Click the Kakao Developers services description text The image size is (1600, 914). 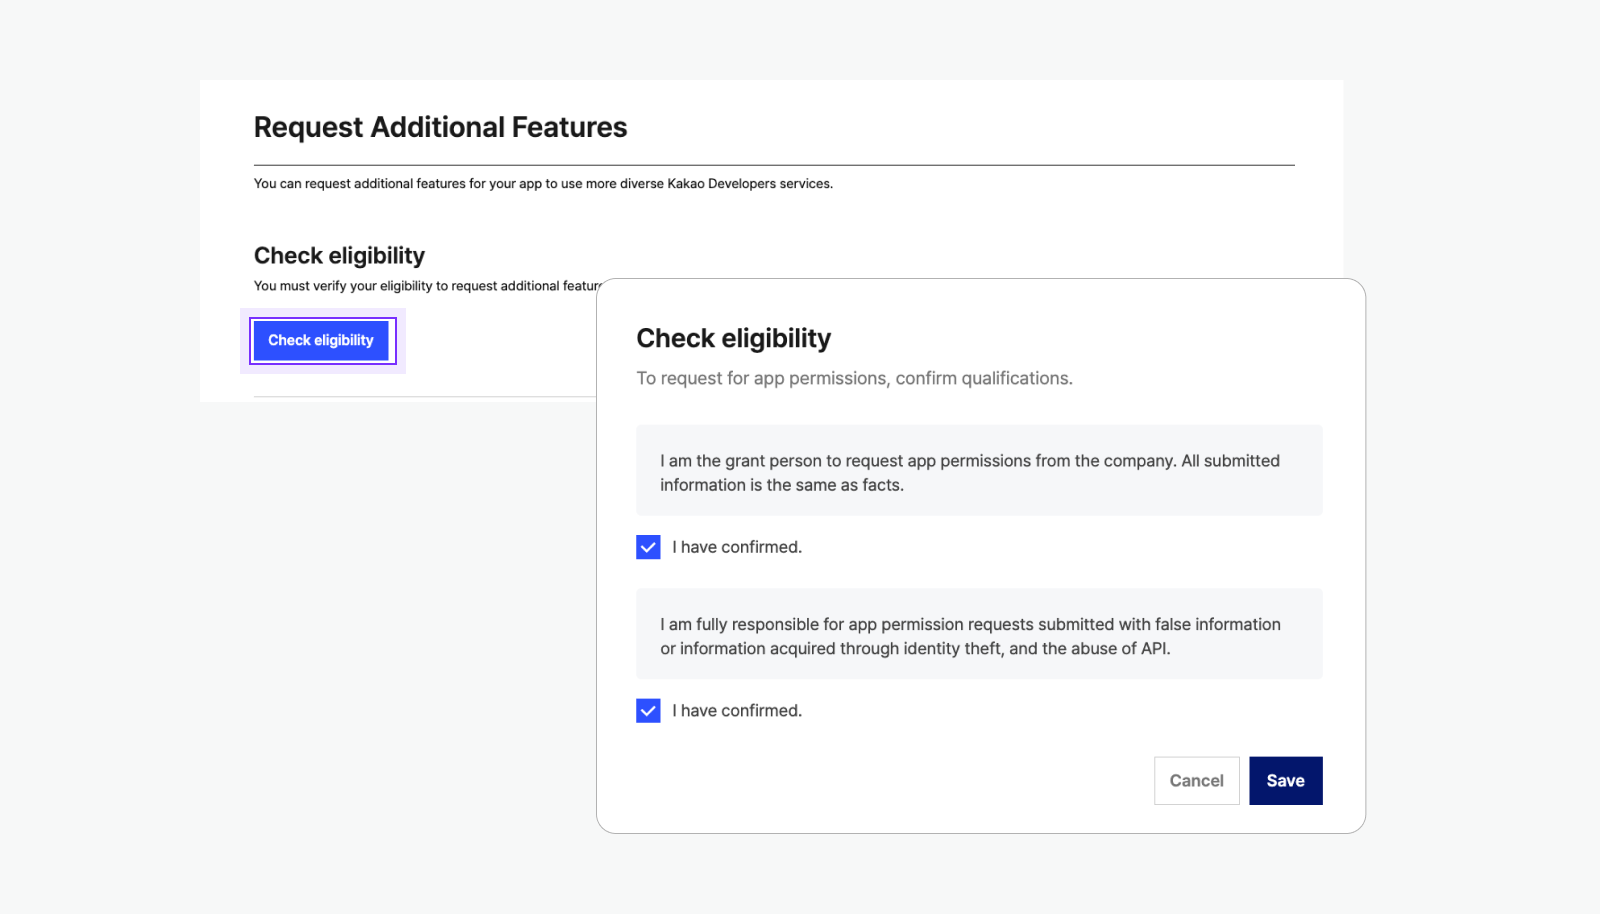(x=543, y=184)
